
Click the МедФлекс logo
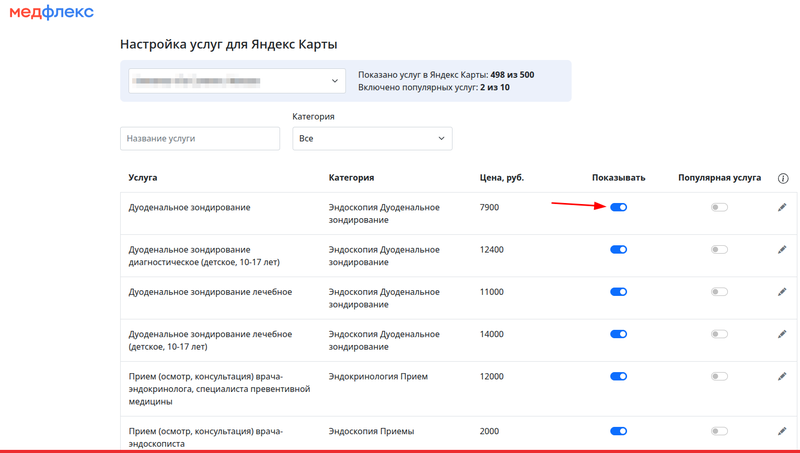[x=52, y=13]
